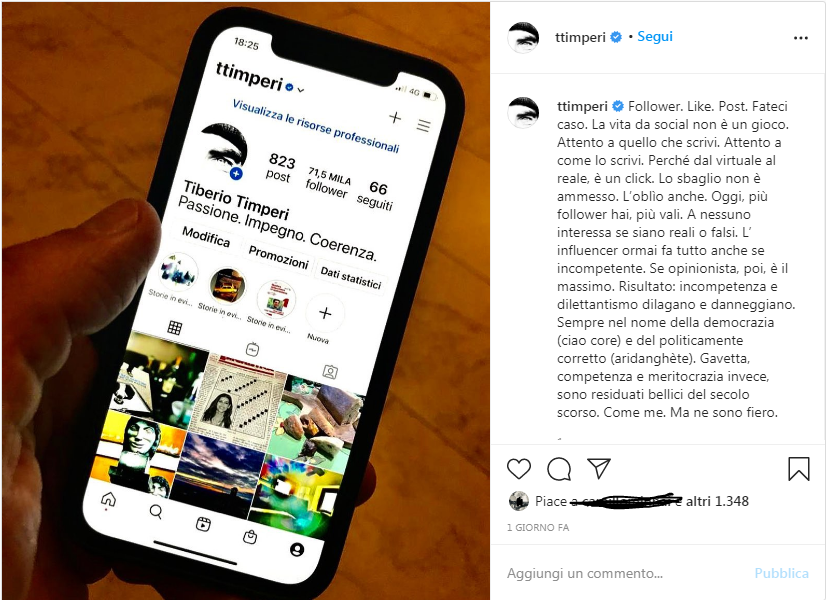The image size is (826, 600).
Task: View the altri 1.348 likes list
Action: (717, 501)
